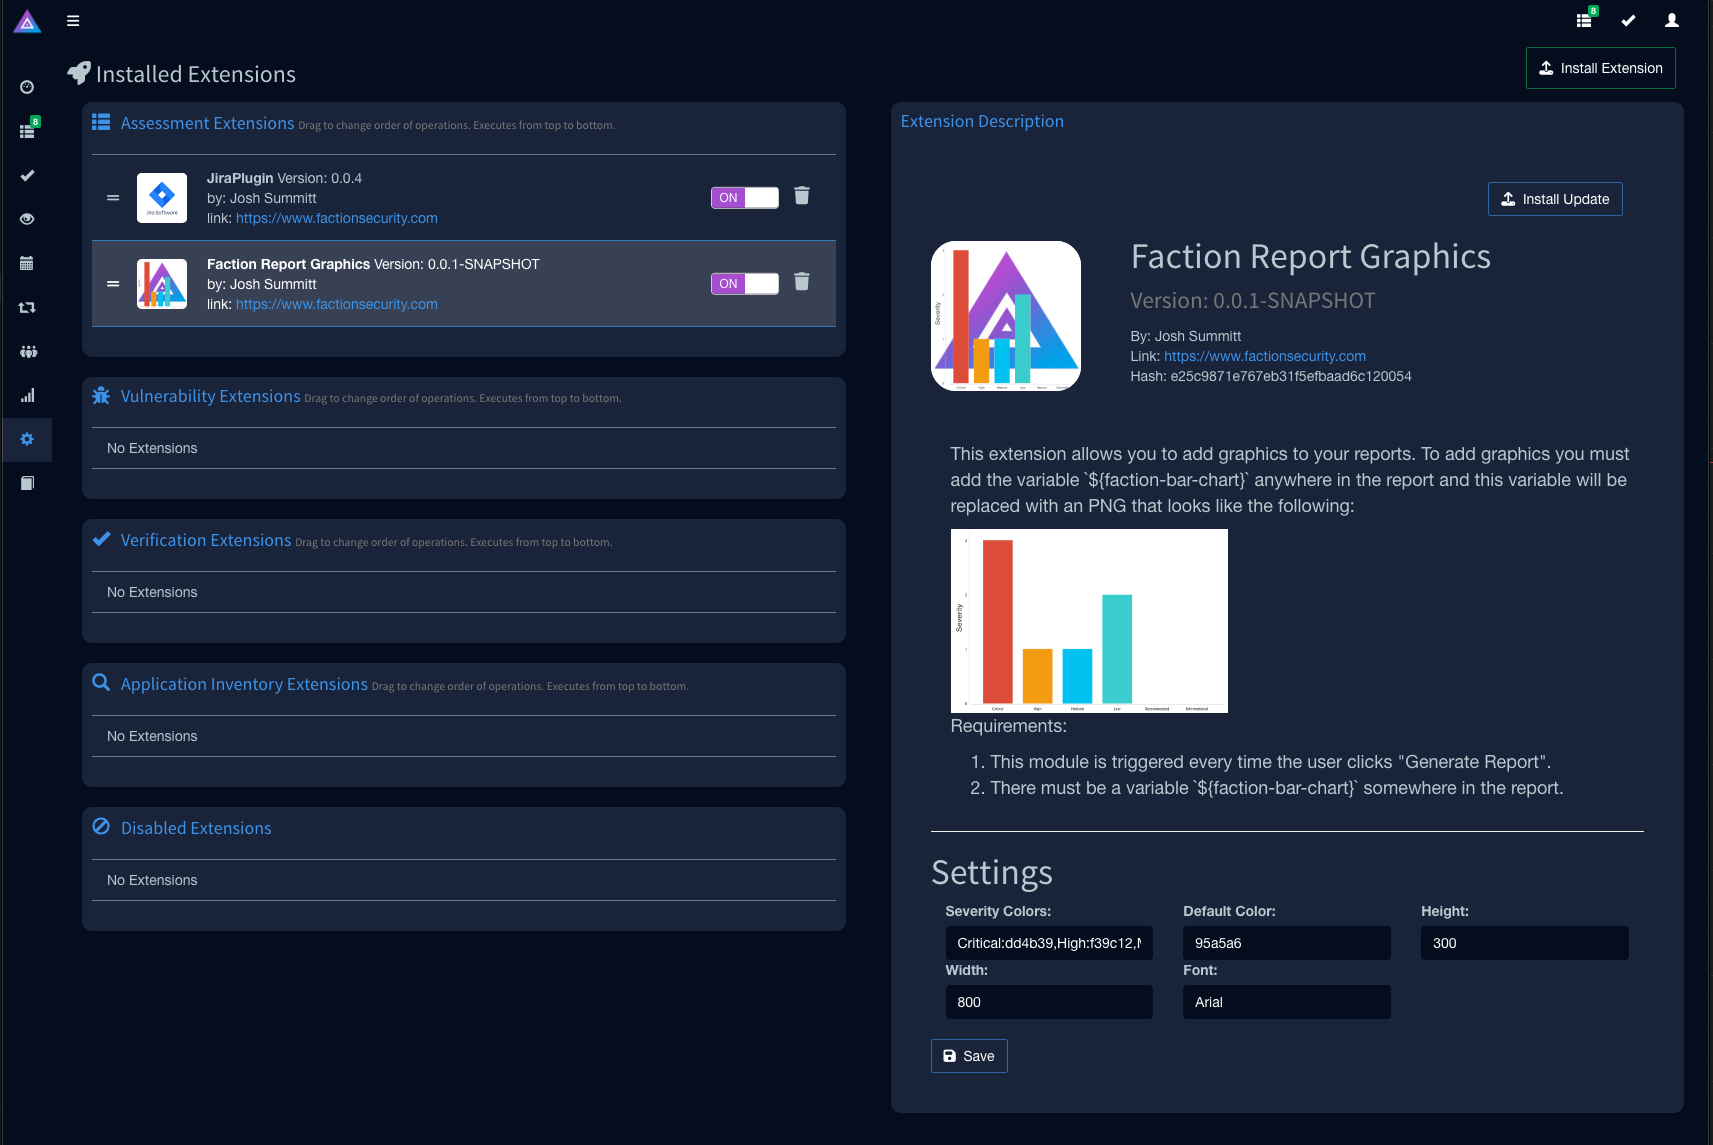Image resolution: width=1713 pixels, height=1145 pixels.
Task: Click the JiraPlugin logo thumbnail
Action: coord(162,198)
